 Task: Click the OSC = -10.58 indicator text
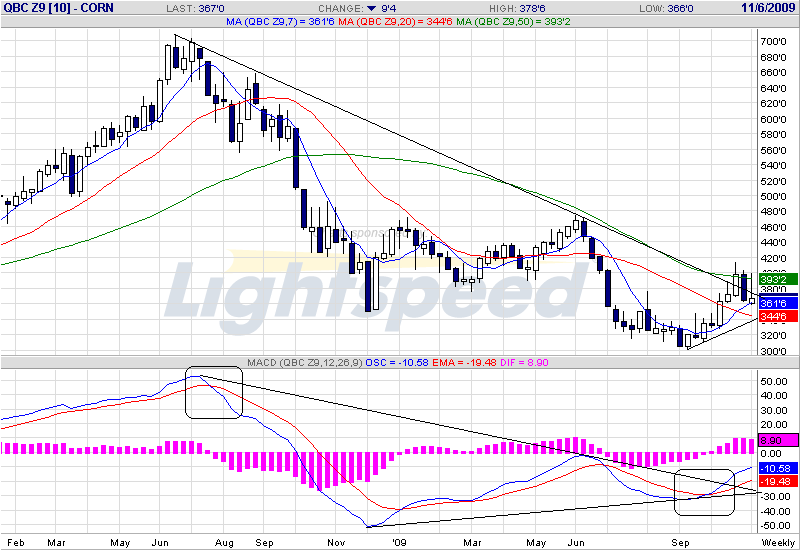click(x=397, y=362)
